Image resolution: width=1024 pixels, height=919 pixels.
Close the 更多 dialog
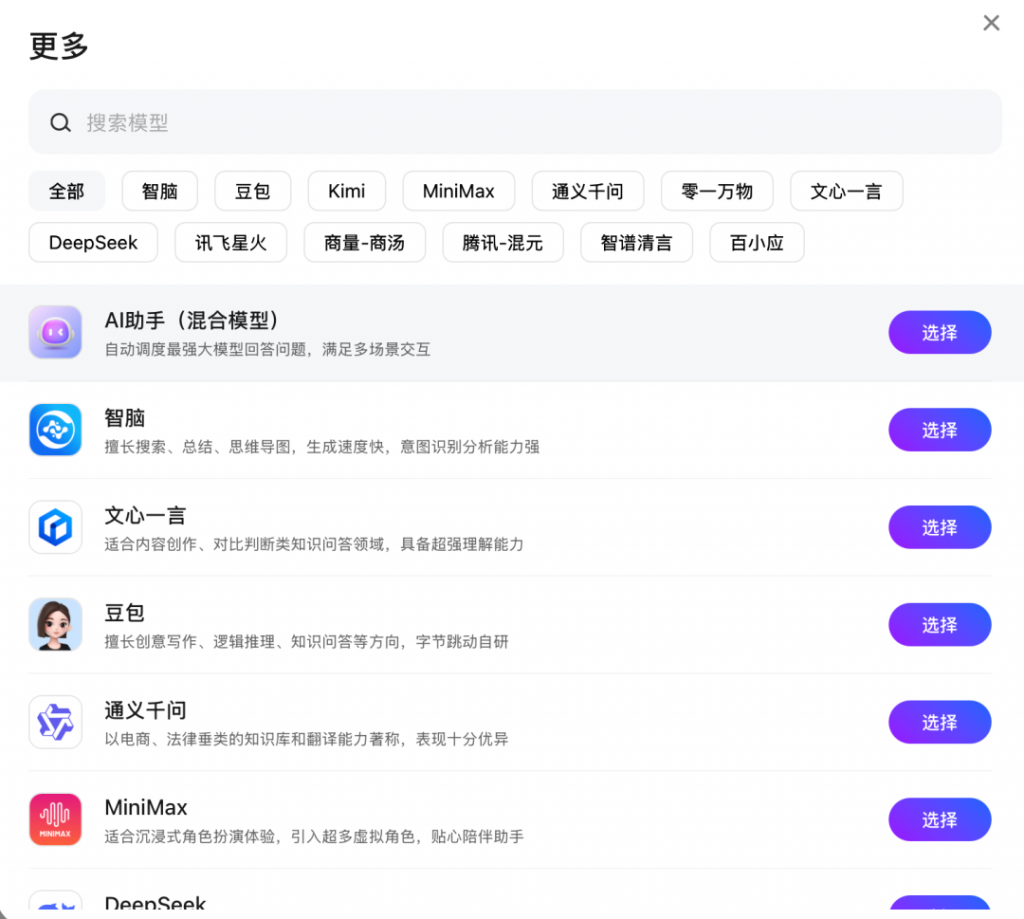[991, 23]
